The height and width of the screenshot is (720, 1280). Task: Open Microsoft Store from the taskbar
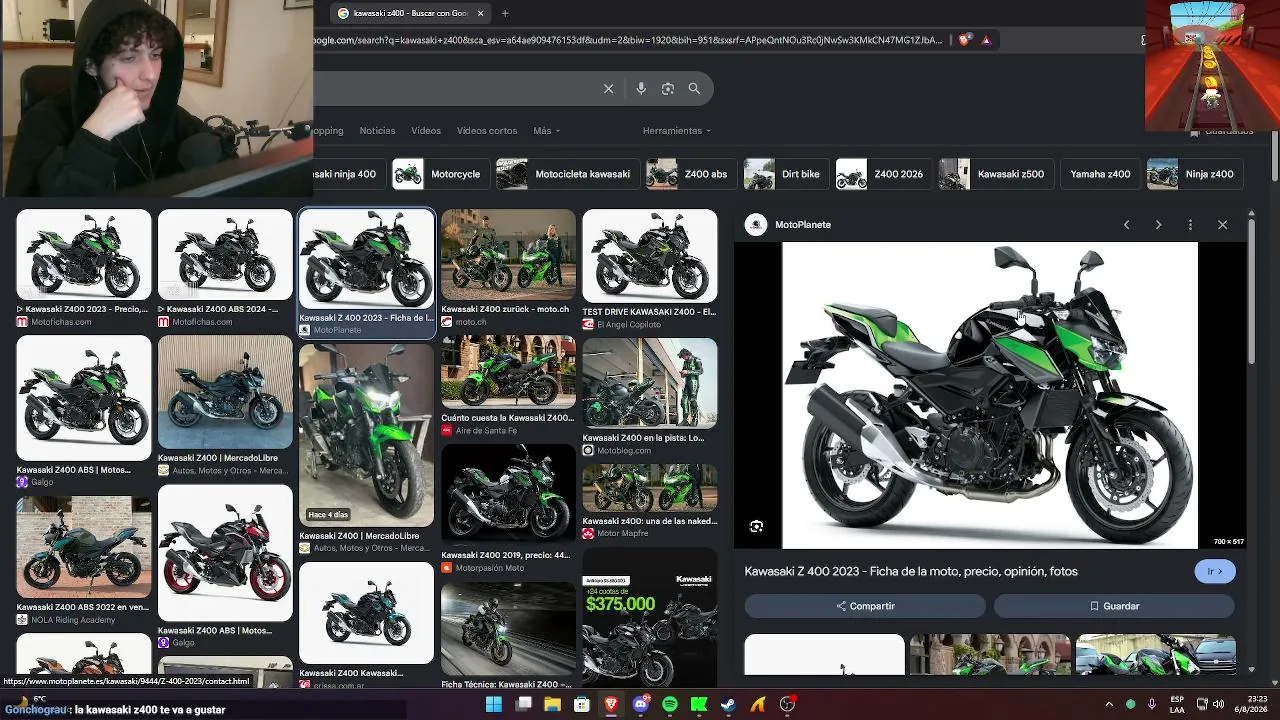click(581, 705)
